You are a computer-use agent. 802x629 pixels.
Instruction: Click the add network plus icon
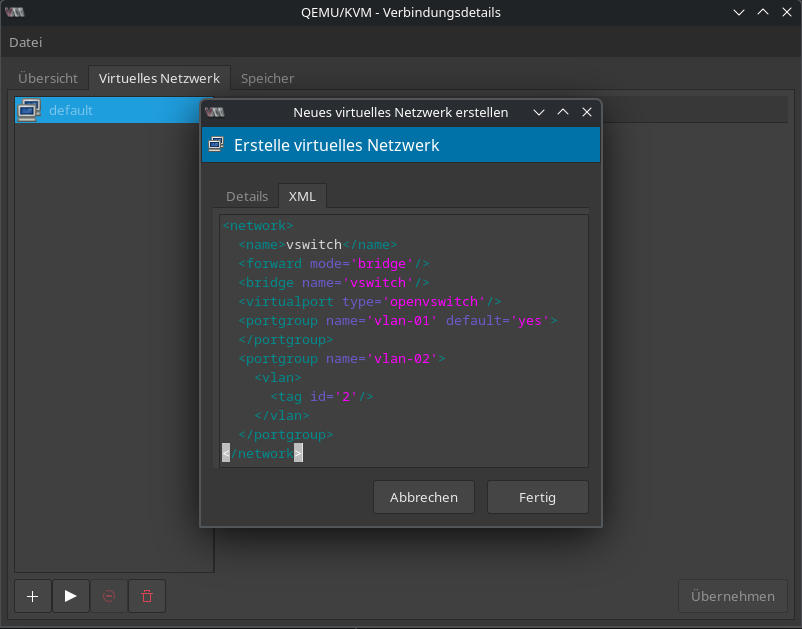click(33, 596)
